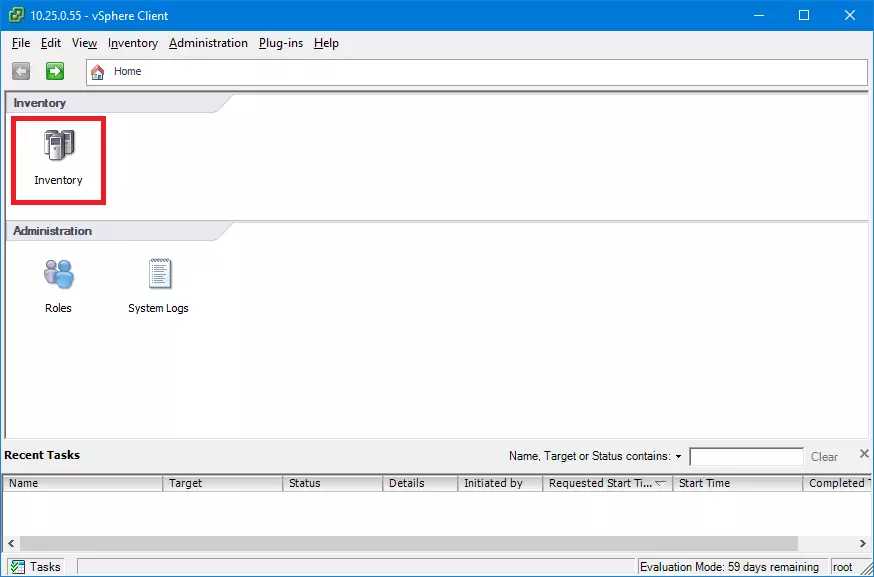The height and width of the screenshot is (577, 874).
Task: Sort tasks by the Start Time column header
Action: [737, 483]
